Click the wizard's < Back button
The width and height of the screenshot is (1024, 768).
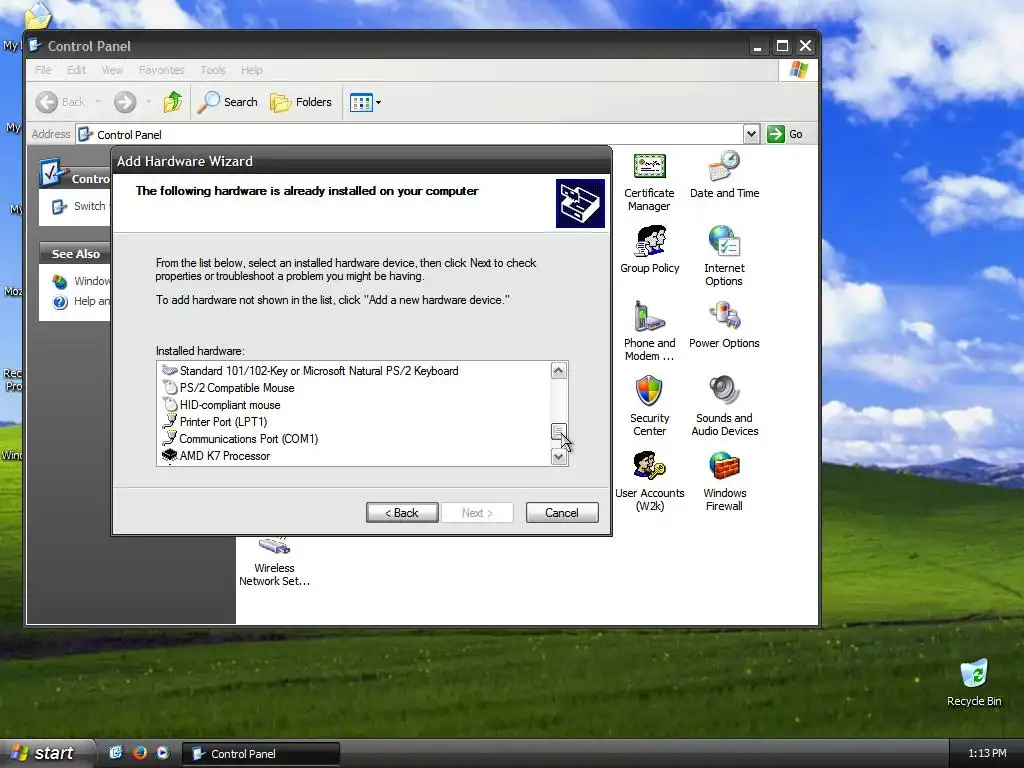pyautogui.click(x=402, y=513)
